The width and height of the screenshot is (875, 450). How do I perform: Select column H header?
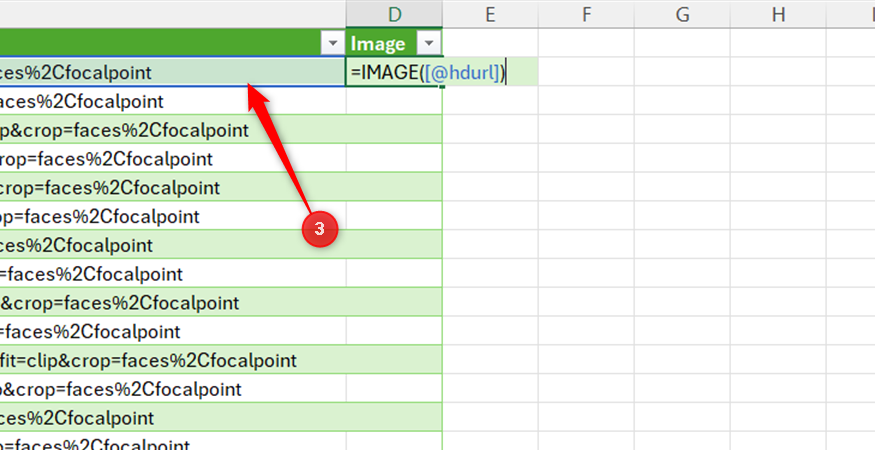click(x=778, y=15)
